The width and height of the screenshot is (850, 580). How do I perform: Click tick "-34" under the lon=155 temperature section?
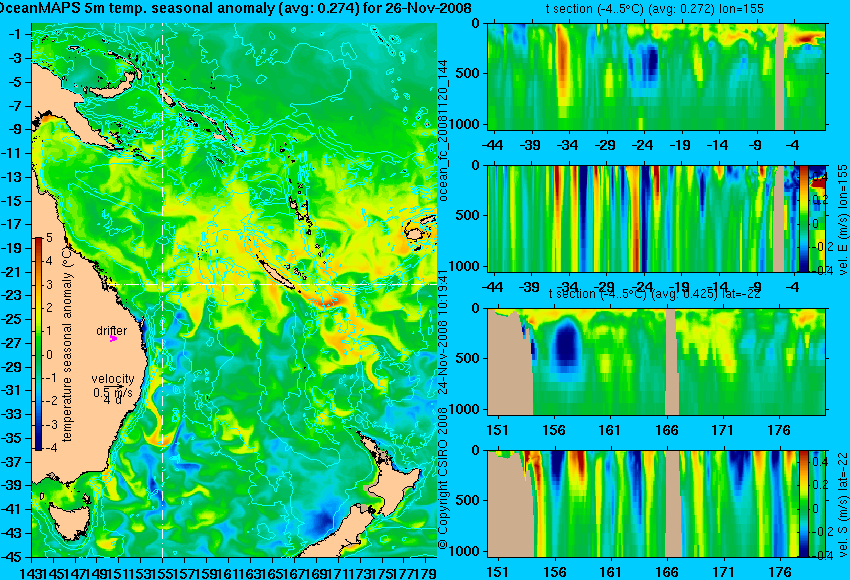pos(568,145)
